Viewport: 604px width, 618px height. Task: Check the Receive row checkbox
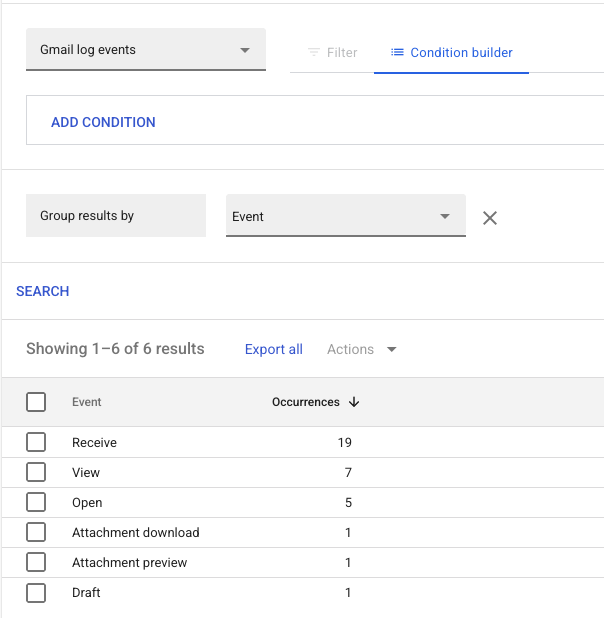[36, 442]
